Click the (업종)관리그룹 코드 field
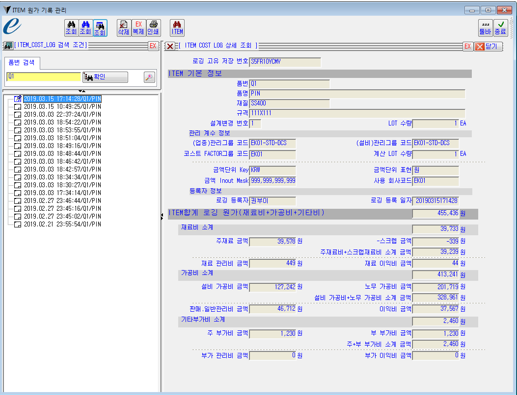 pyautogui.click(x=272, y=143)
